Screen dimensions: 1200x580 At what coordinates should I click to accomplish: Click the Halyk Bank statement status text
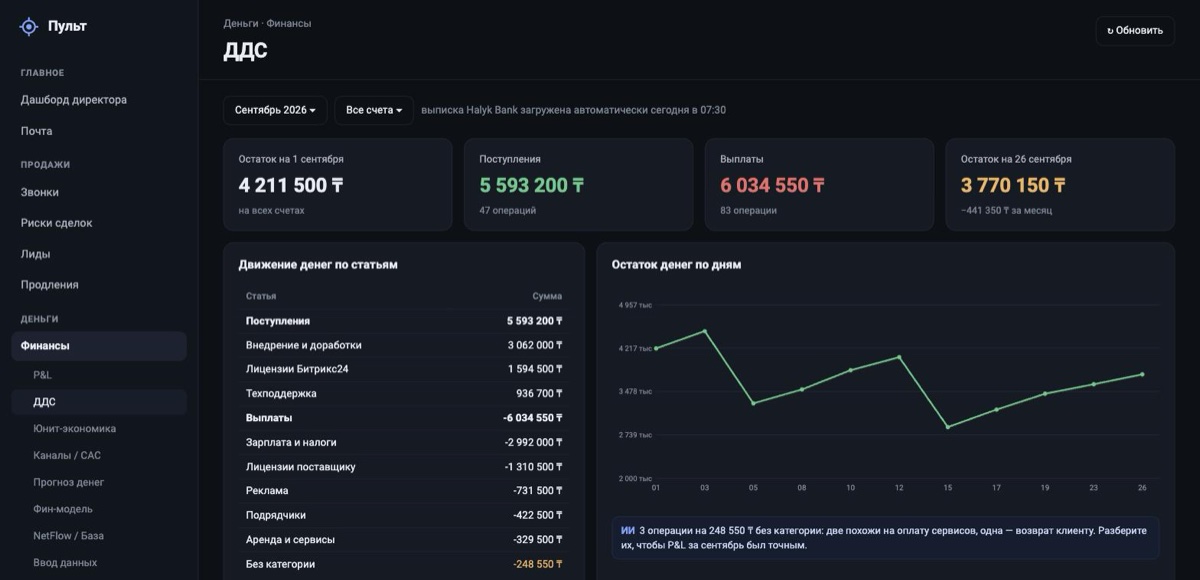(x=574, y=110)
